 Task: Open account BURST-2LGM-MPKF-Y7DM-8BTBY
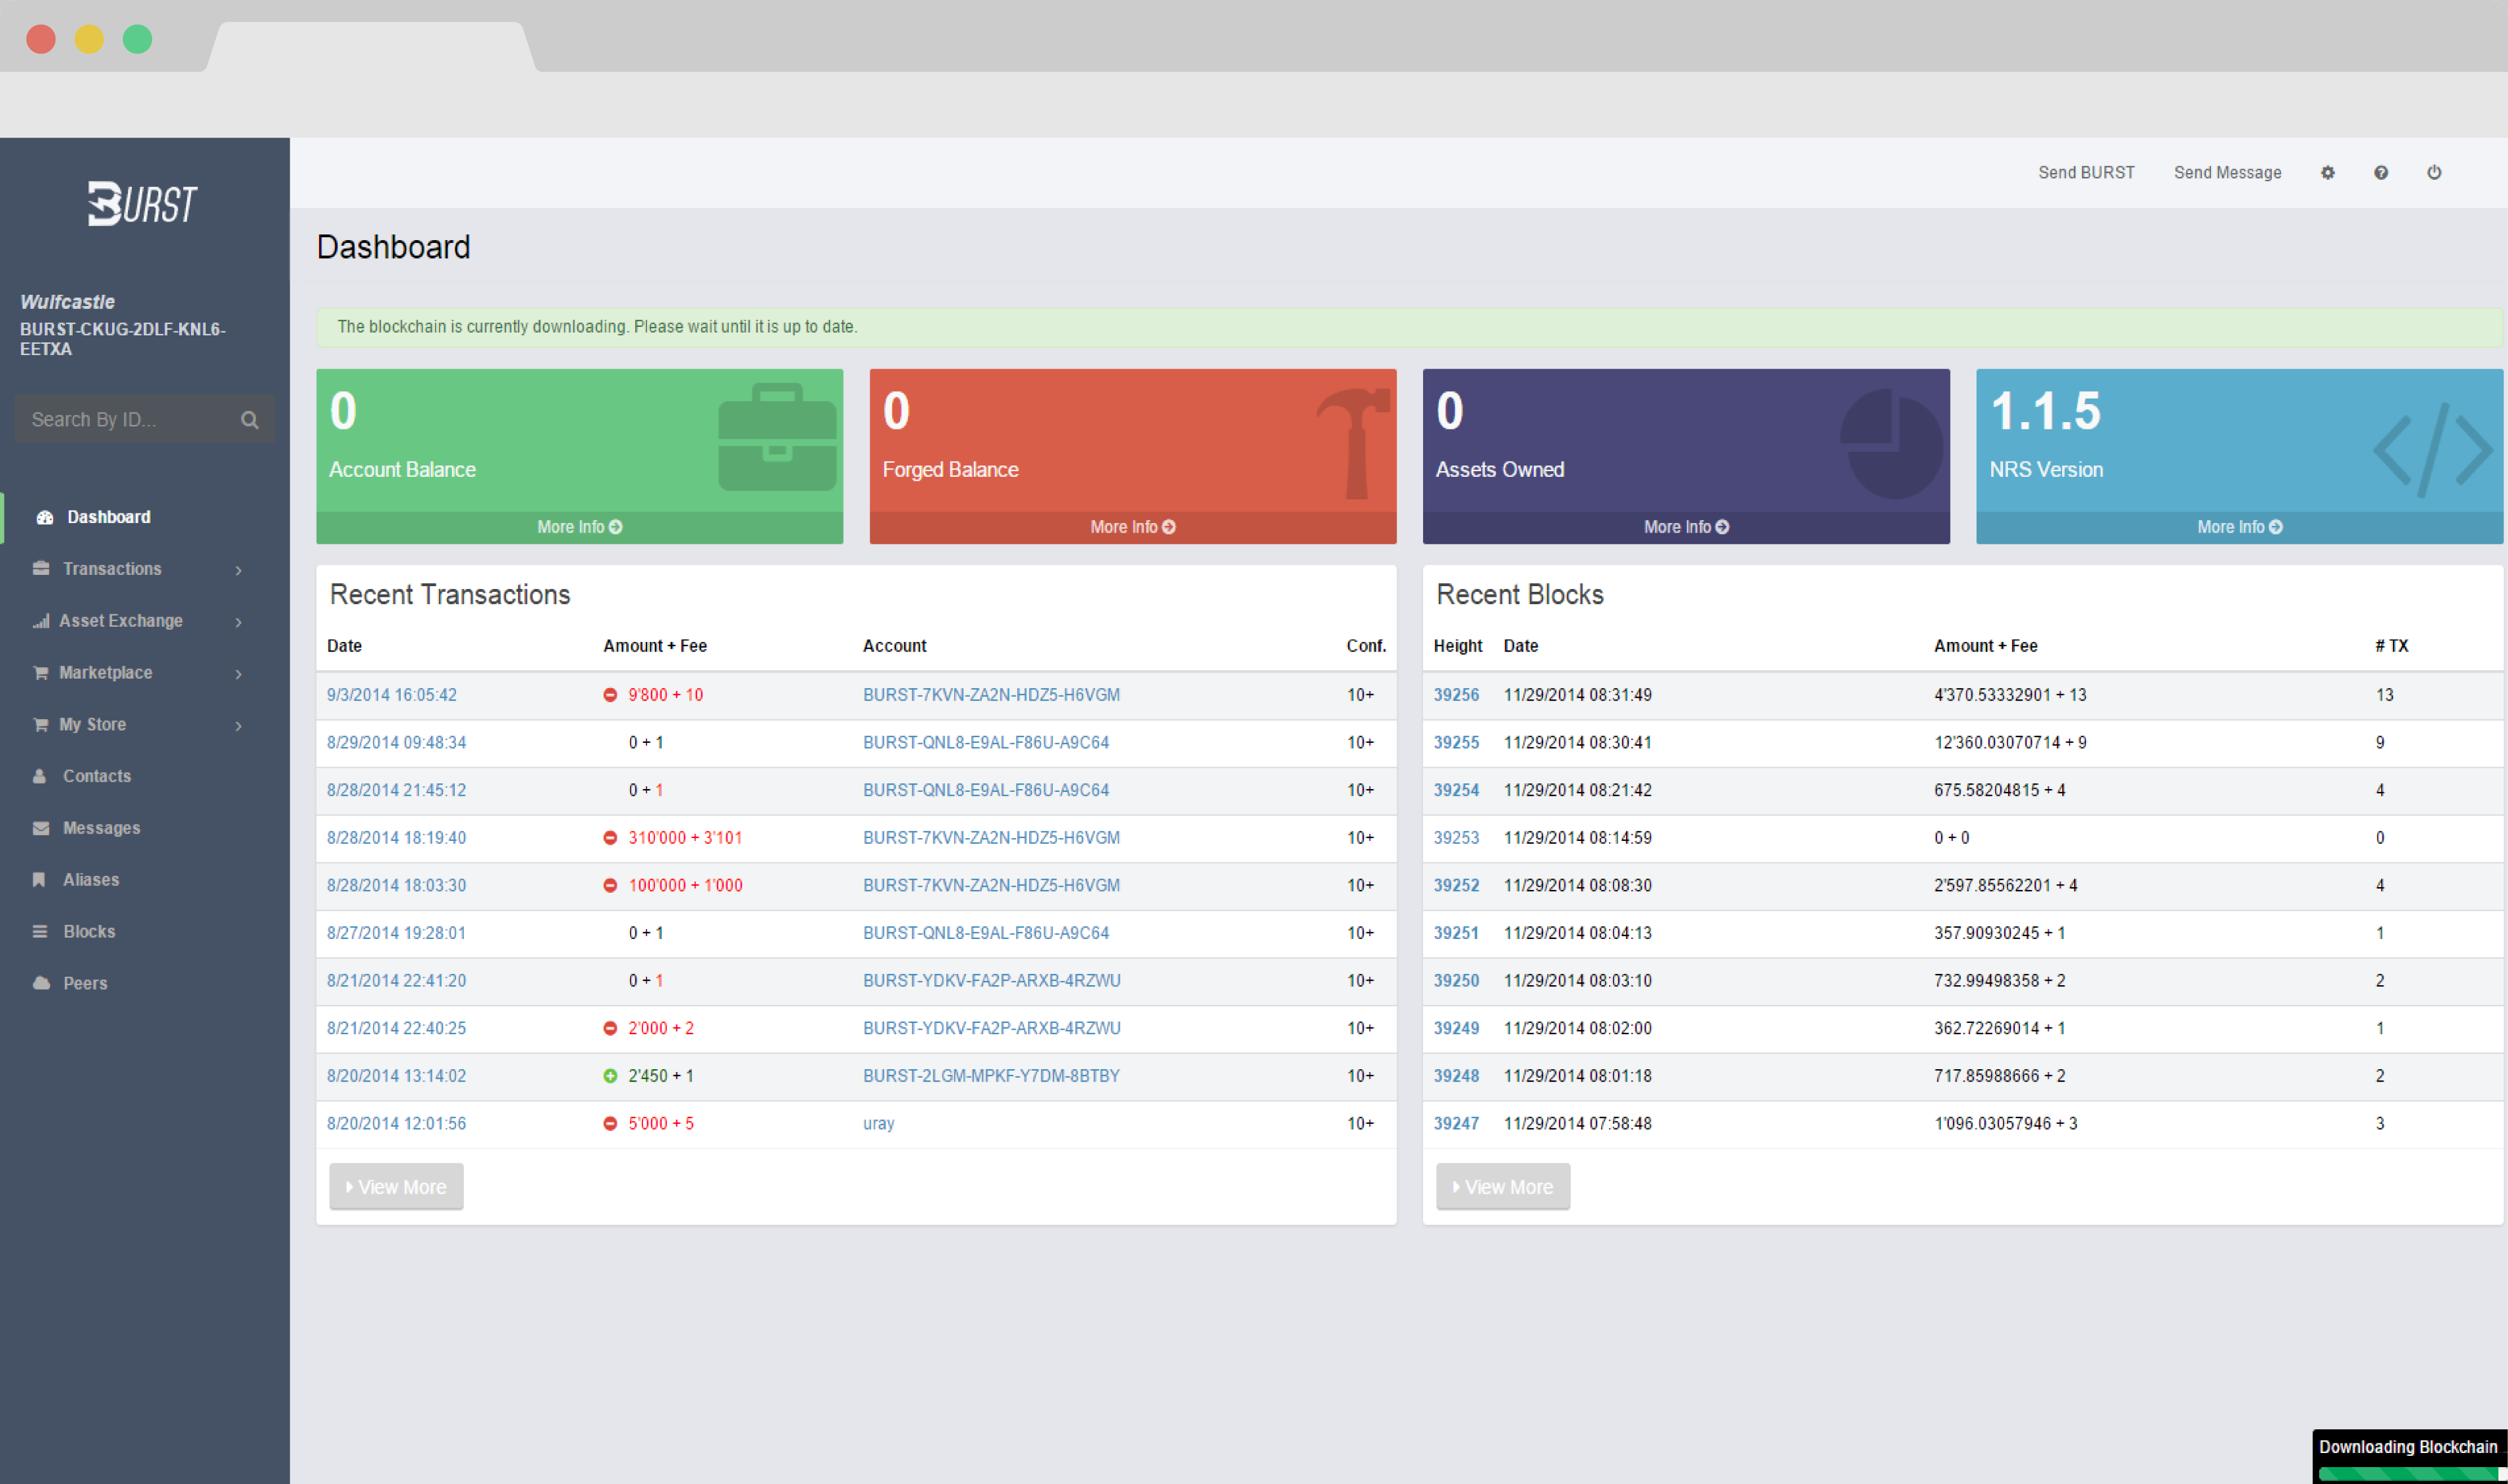pyautogui.click(x=991, y=1076)
